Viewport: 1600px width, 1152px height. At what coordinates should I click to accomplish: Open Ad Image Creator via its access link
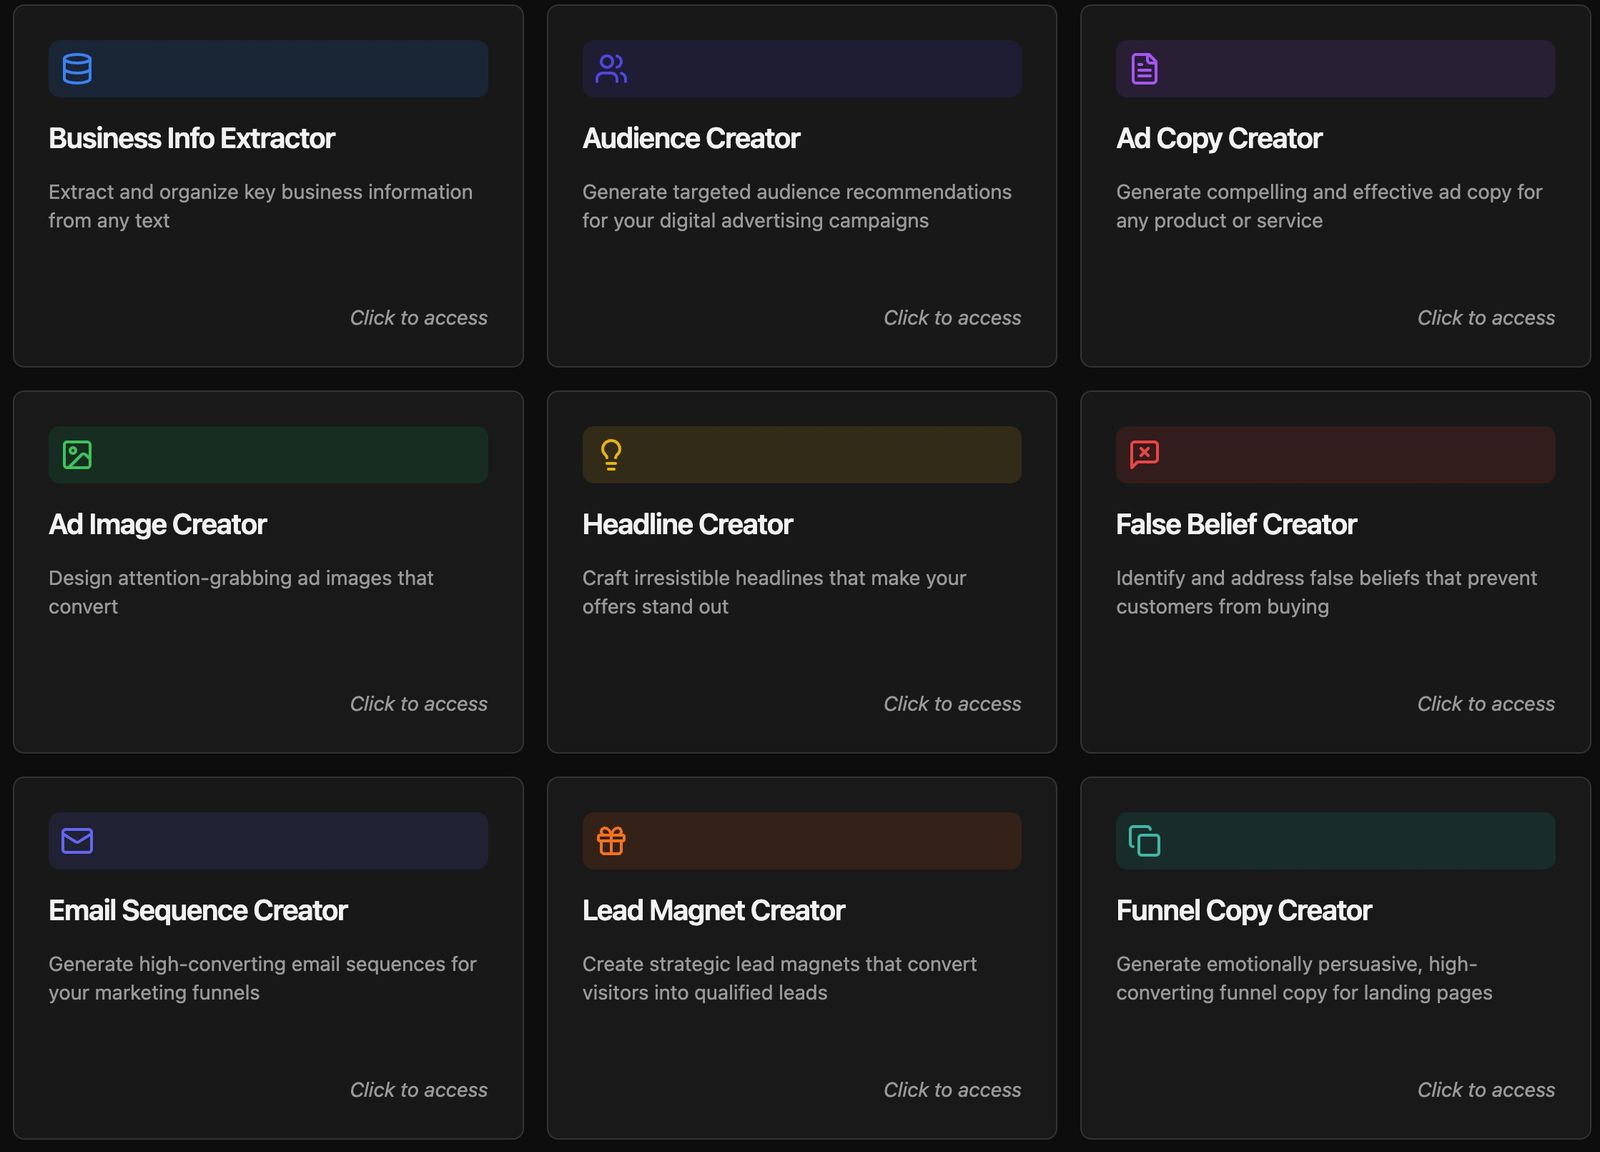[418, 703]
